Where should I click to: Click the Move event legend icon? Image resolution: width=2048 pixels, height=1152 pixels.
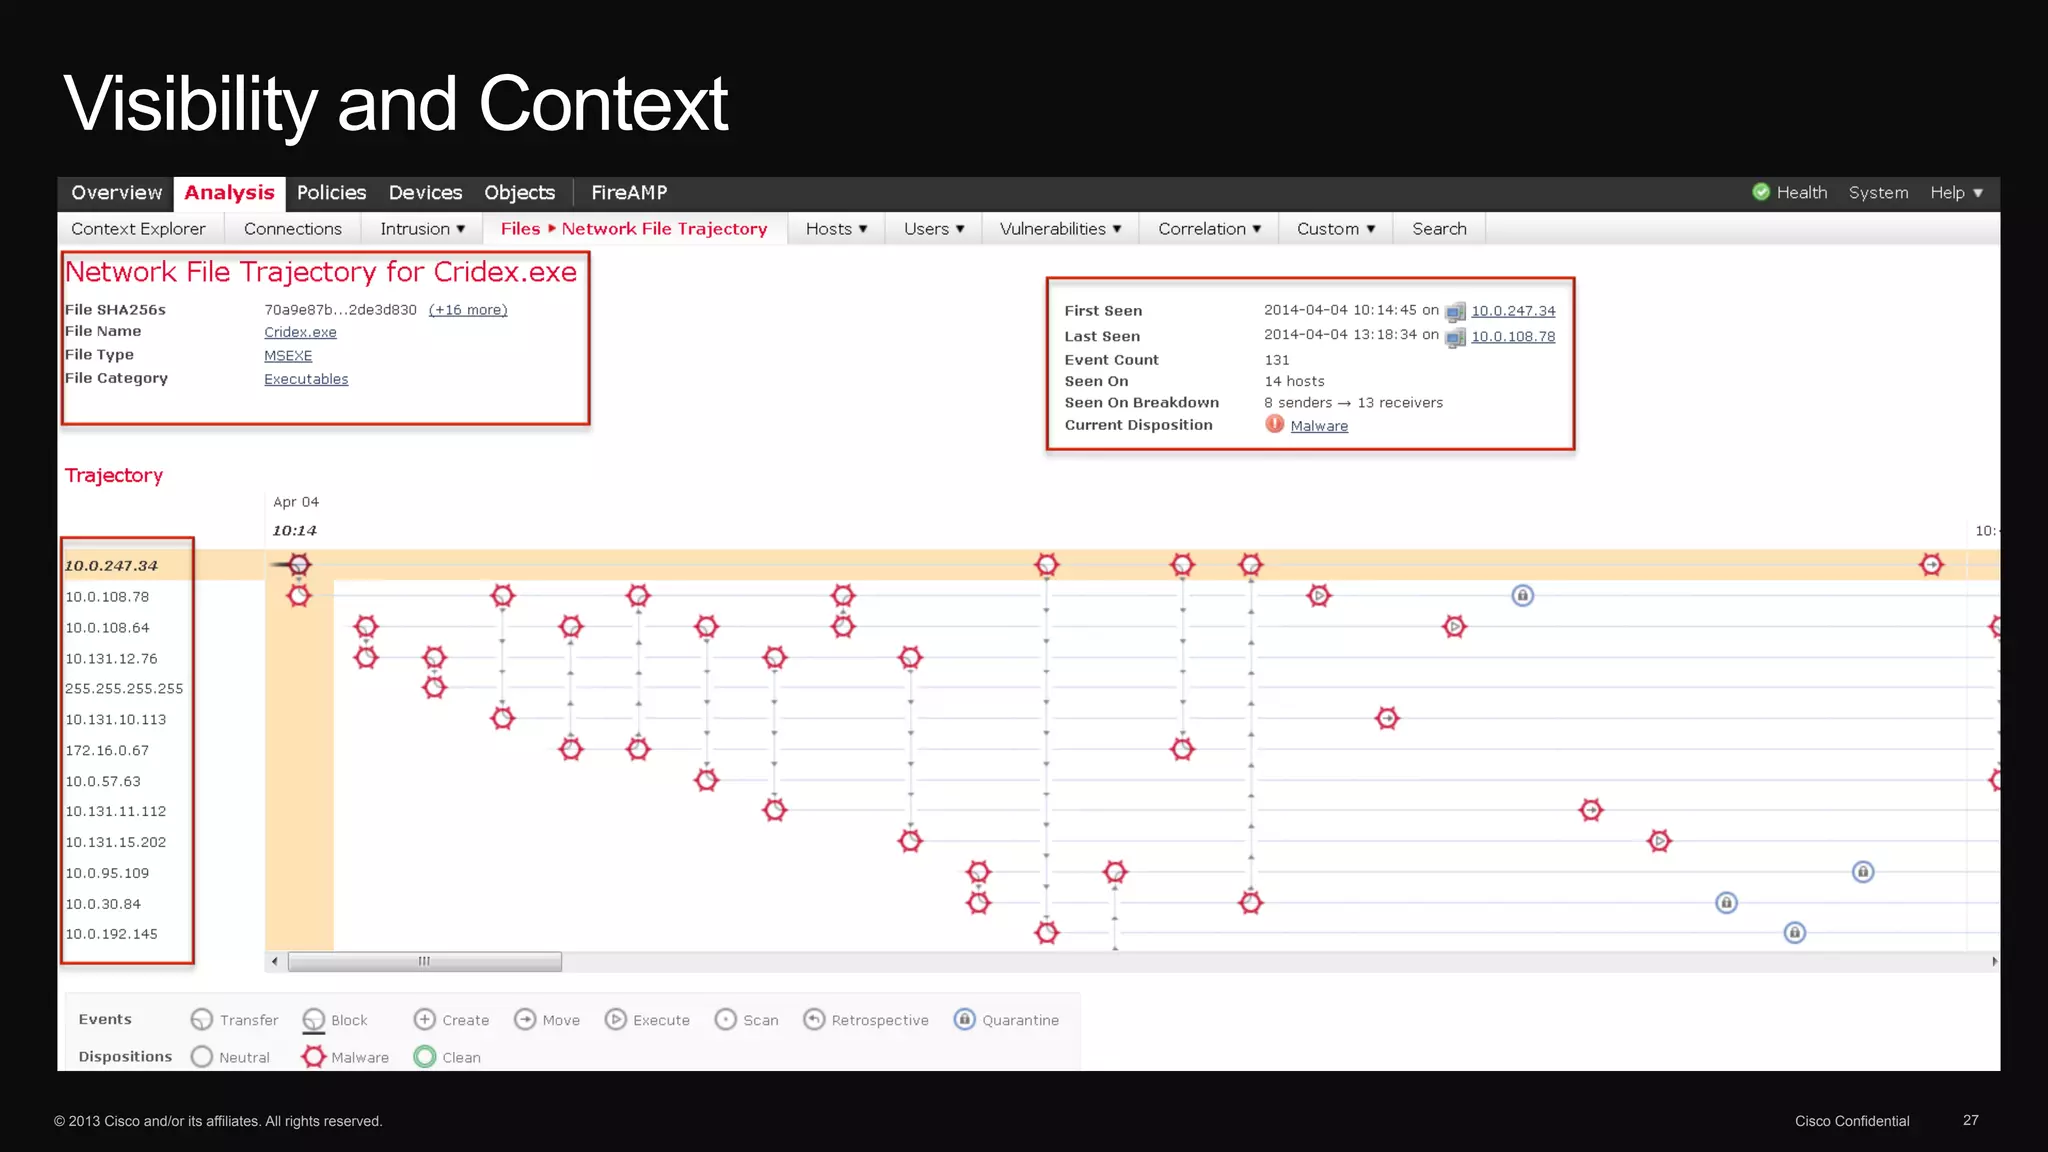click(524, 1019)
